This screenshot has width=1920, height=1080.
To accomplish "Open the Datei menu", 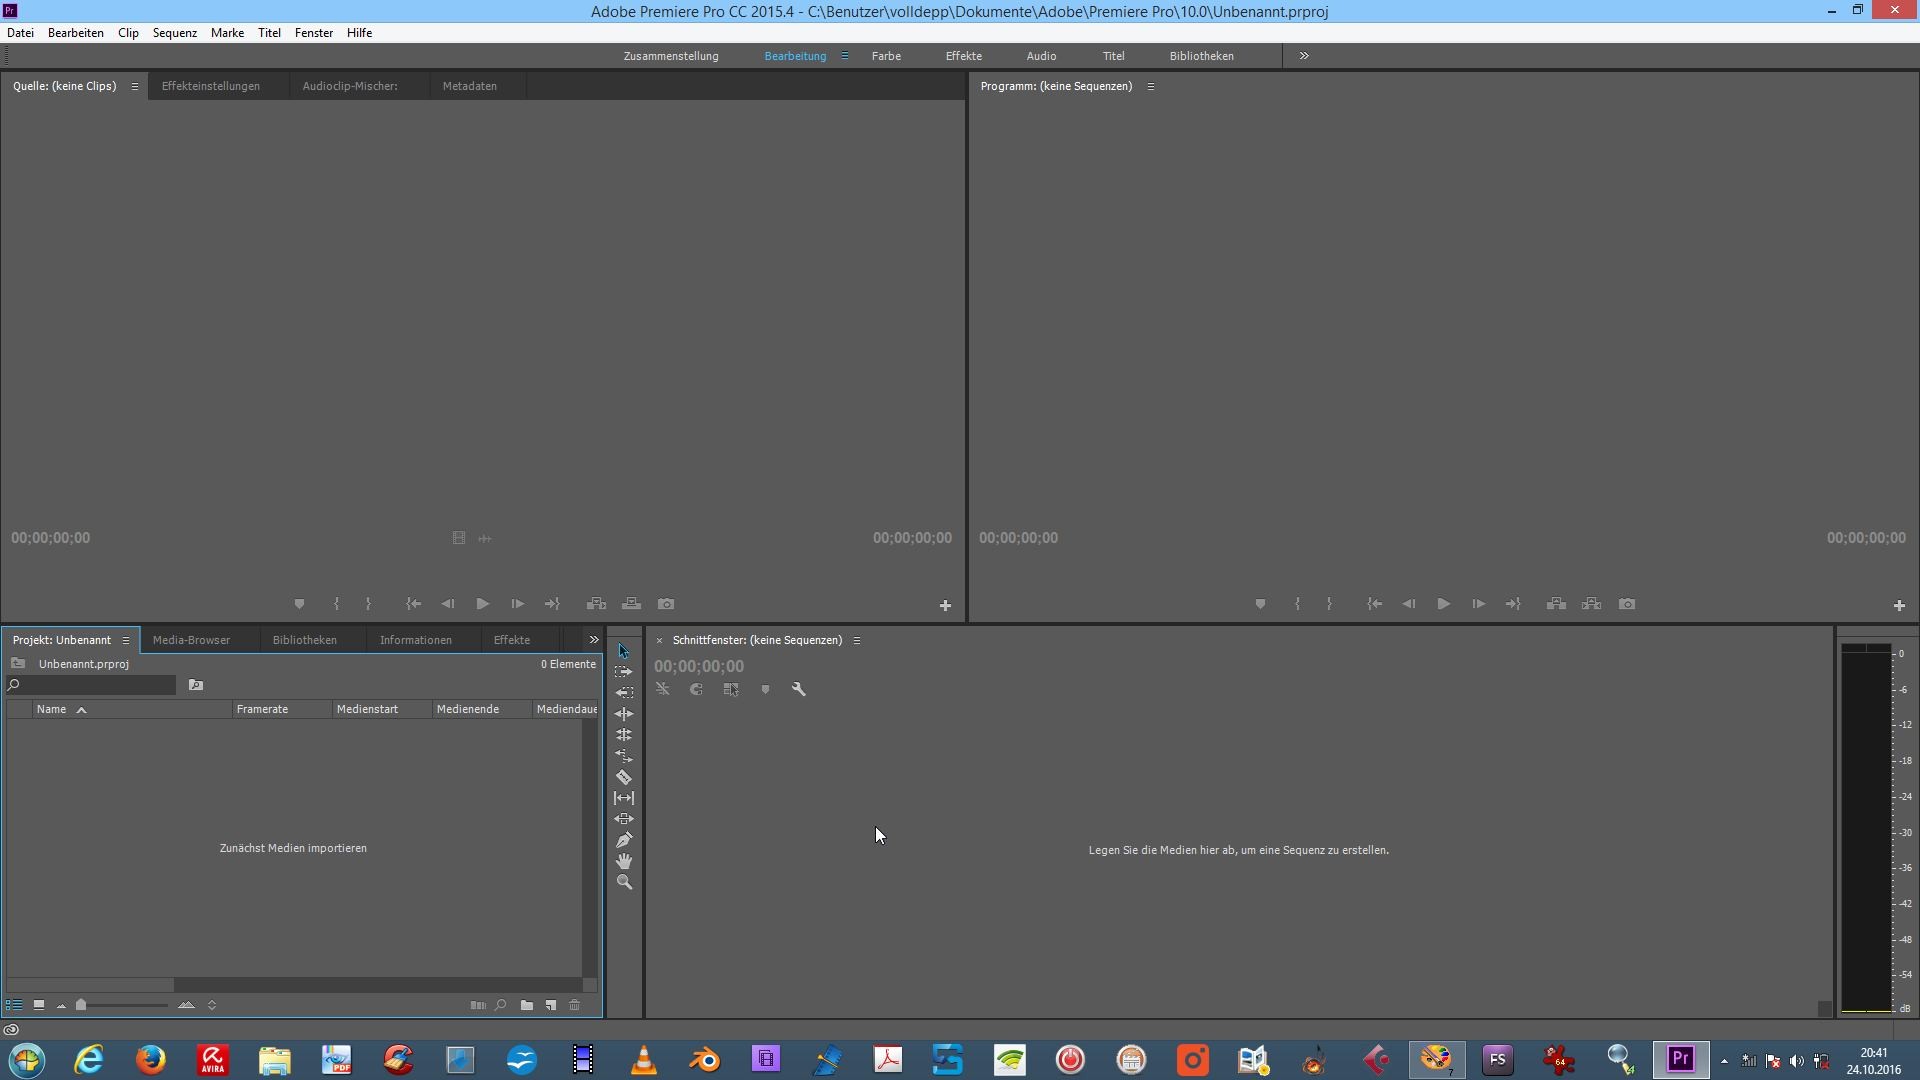I will tap(20, 33).
